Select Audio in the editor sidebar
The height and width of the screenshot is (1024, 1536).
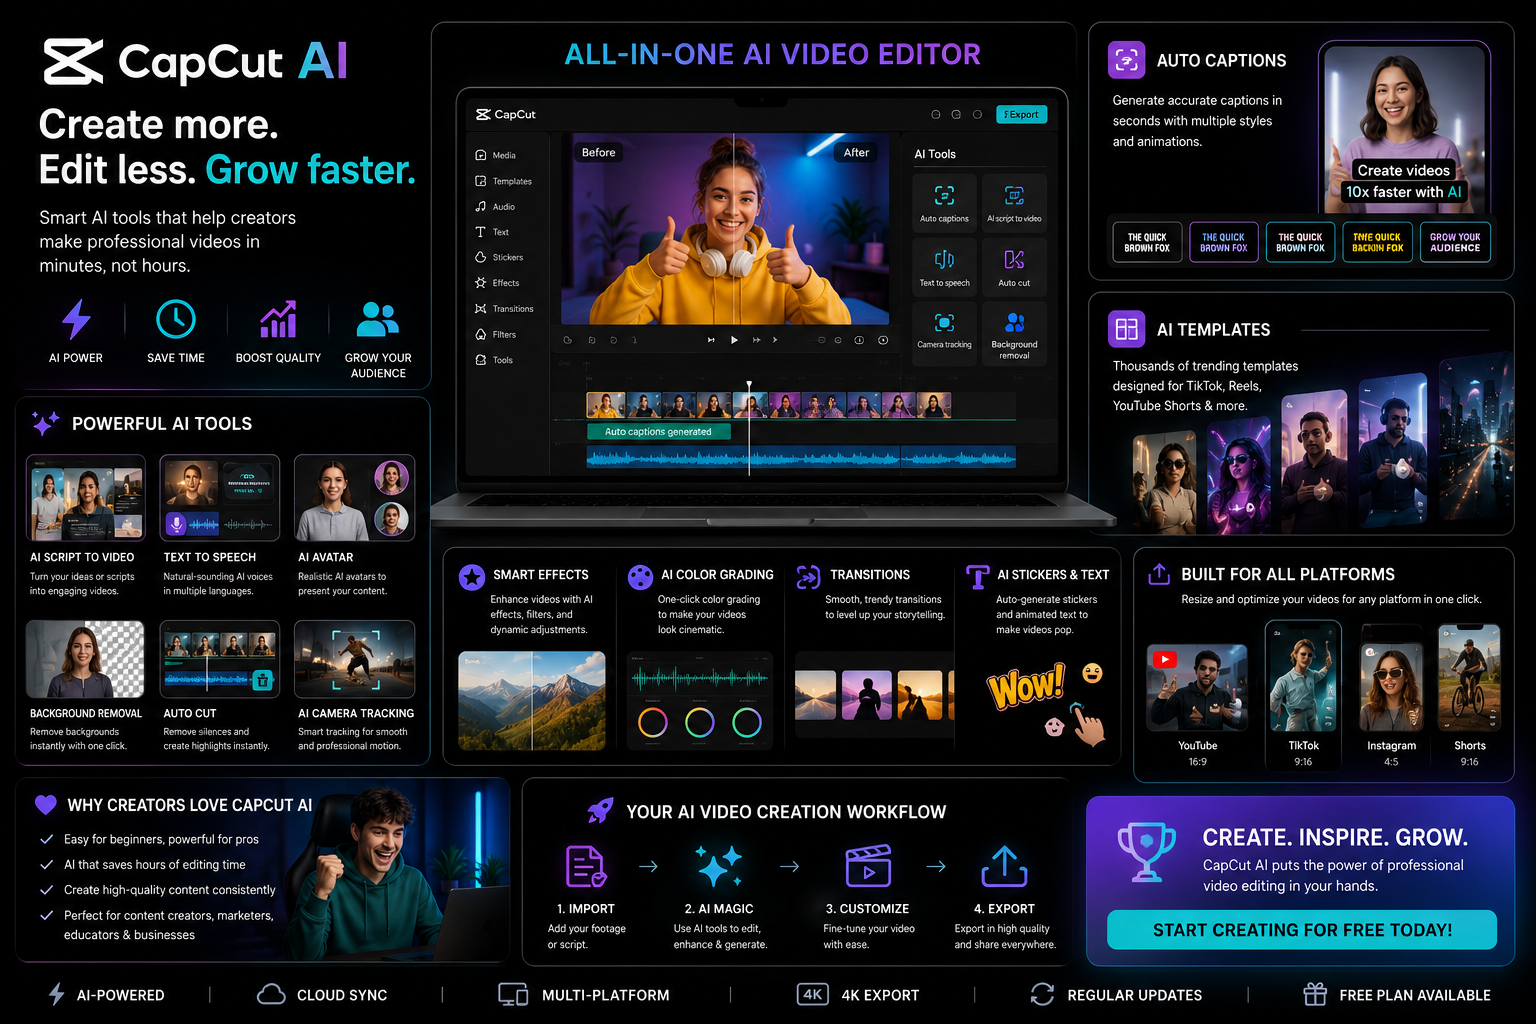click(x=495, y=207)
